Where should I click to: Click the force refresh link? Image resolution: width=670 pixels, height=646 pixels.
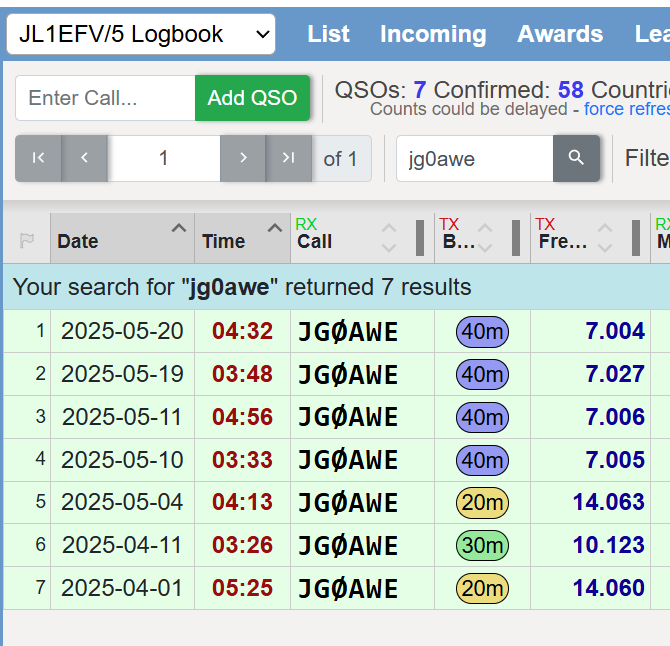[626, 109]
